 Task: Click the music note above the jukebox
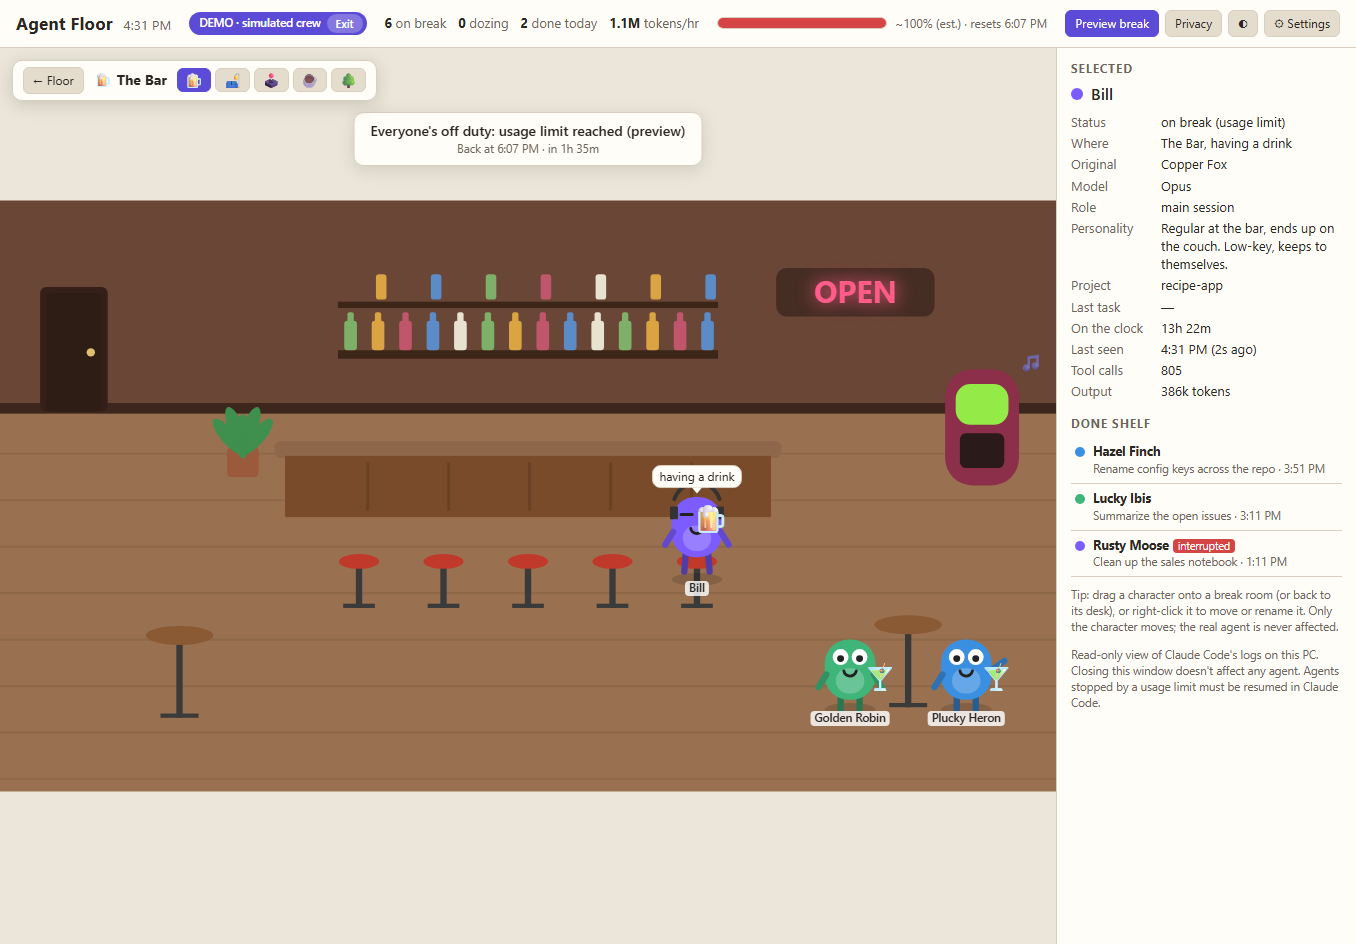[x=1031, y=363]
